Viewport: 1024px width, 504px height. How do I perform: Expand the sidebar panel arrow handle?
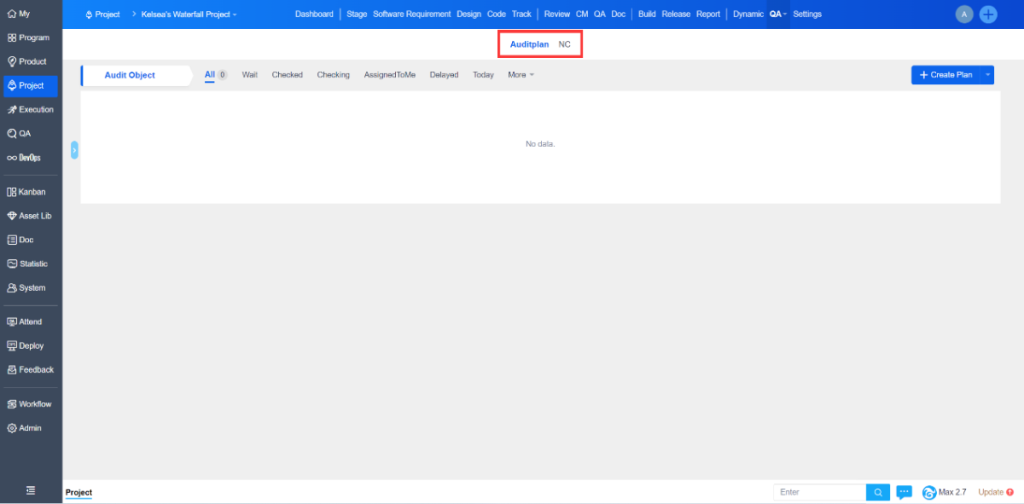click(x=75, y=150)
